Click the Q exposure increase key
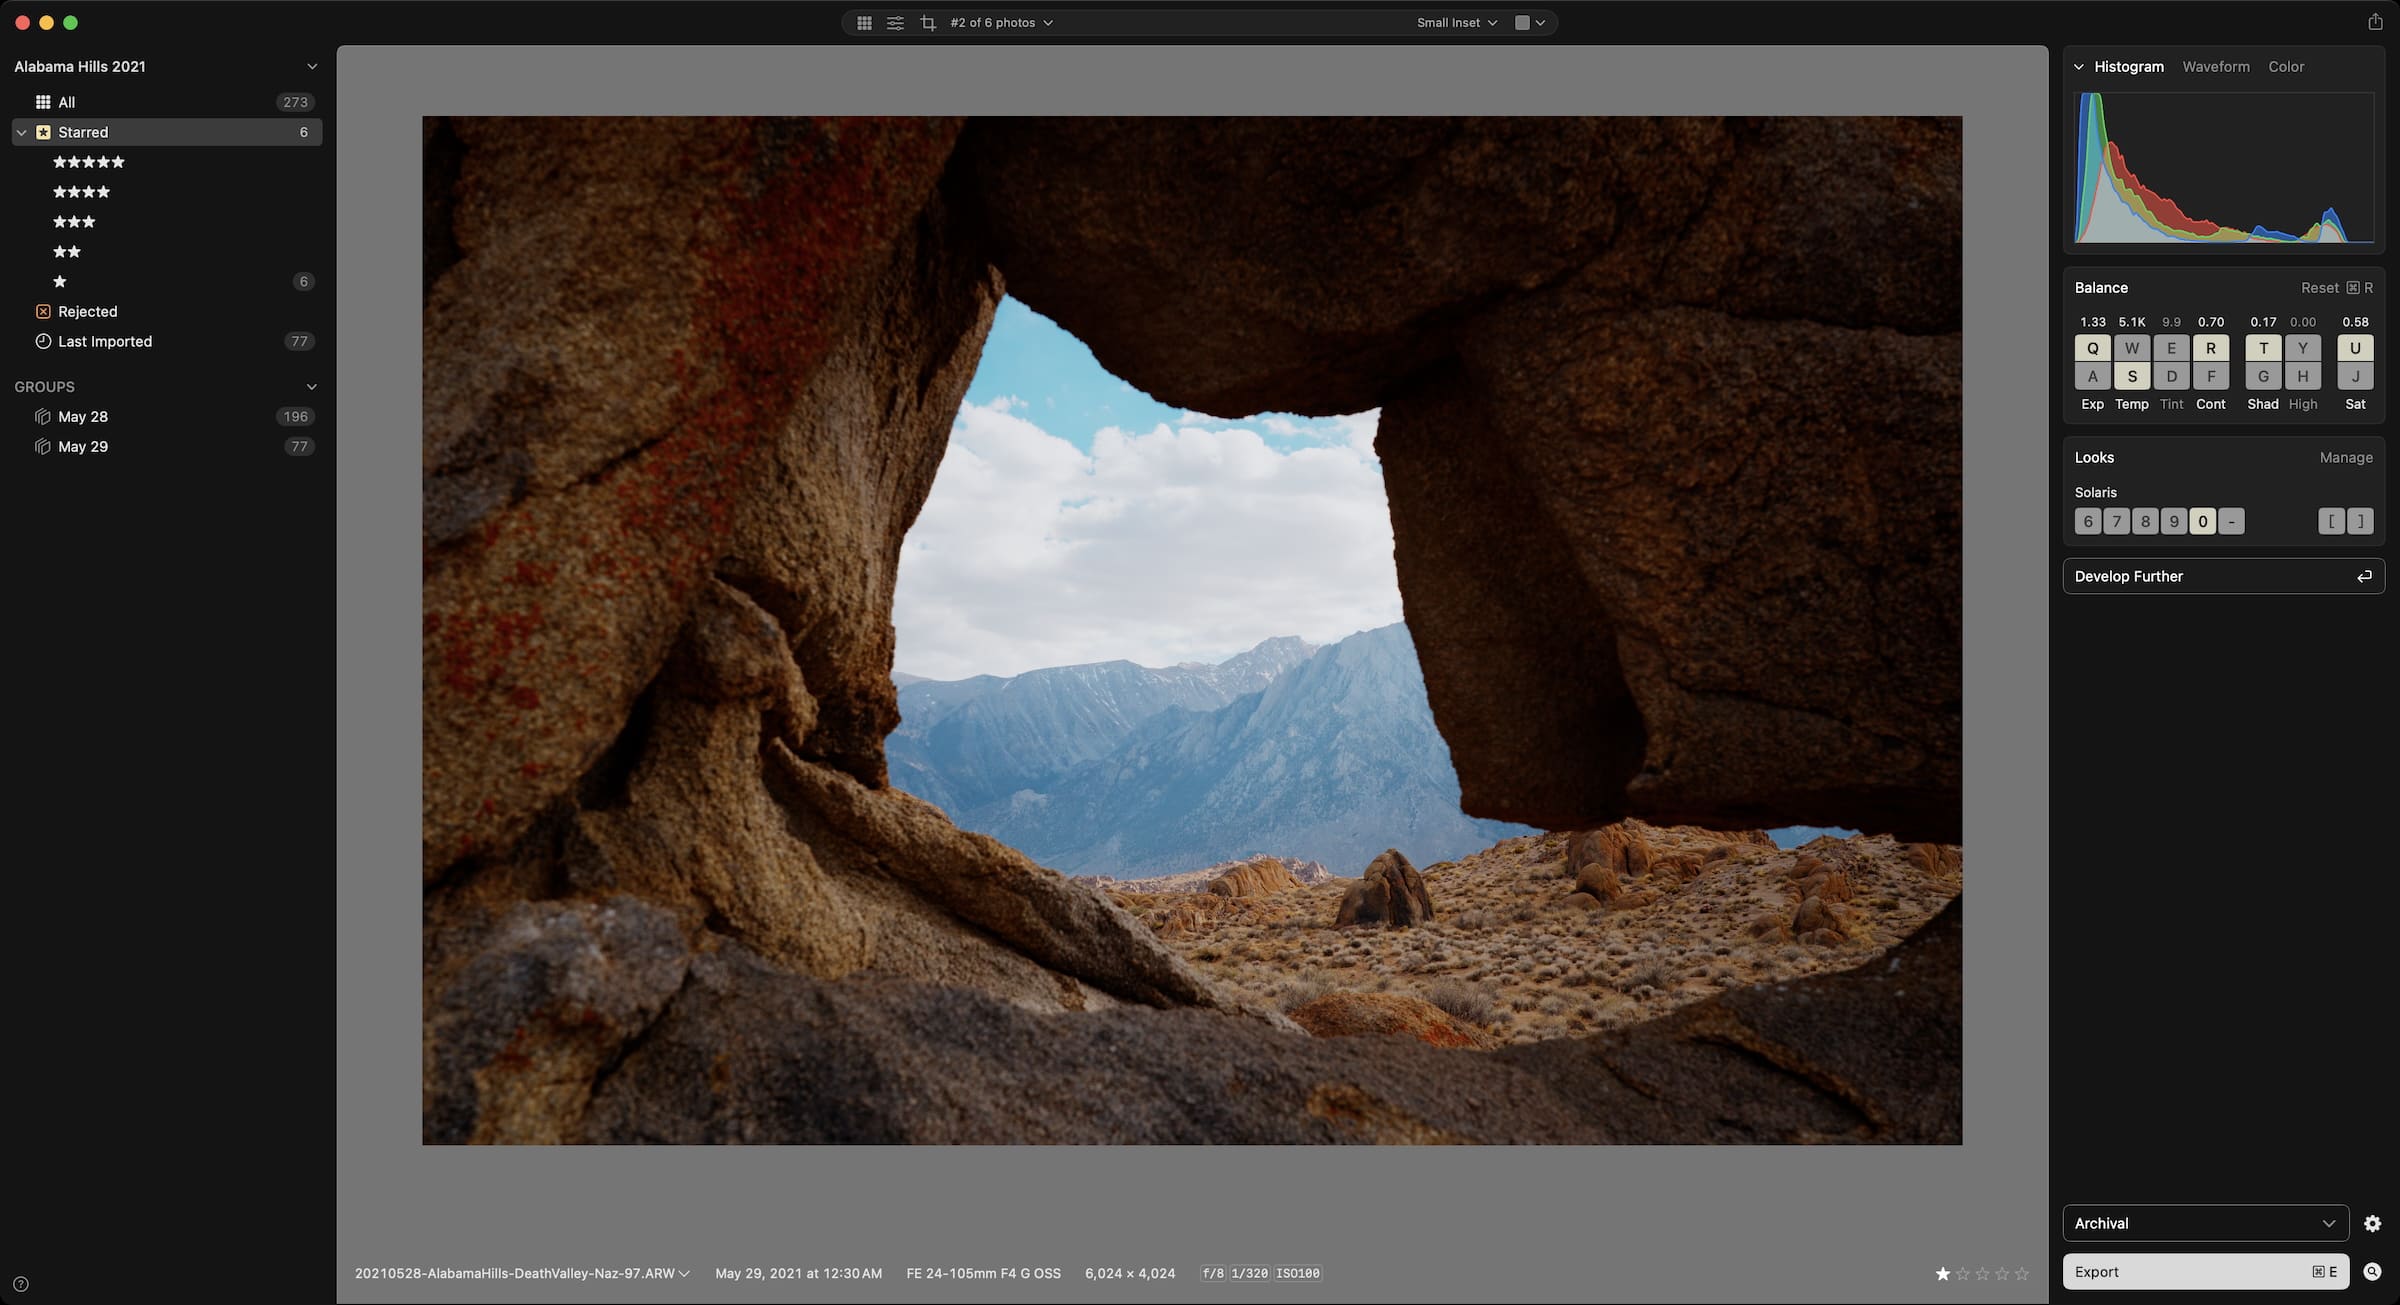This screenshot has width=2400, height=1305. pos(2092,348)
